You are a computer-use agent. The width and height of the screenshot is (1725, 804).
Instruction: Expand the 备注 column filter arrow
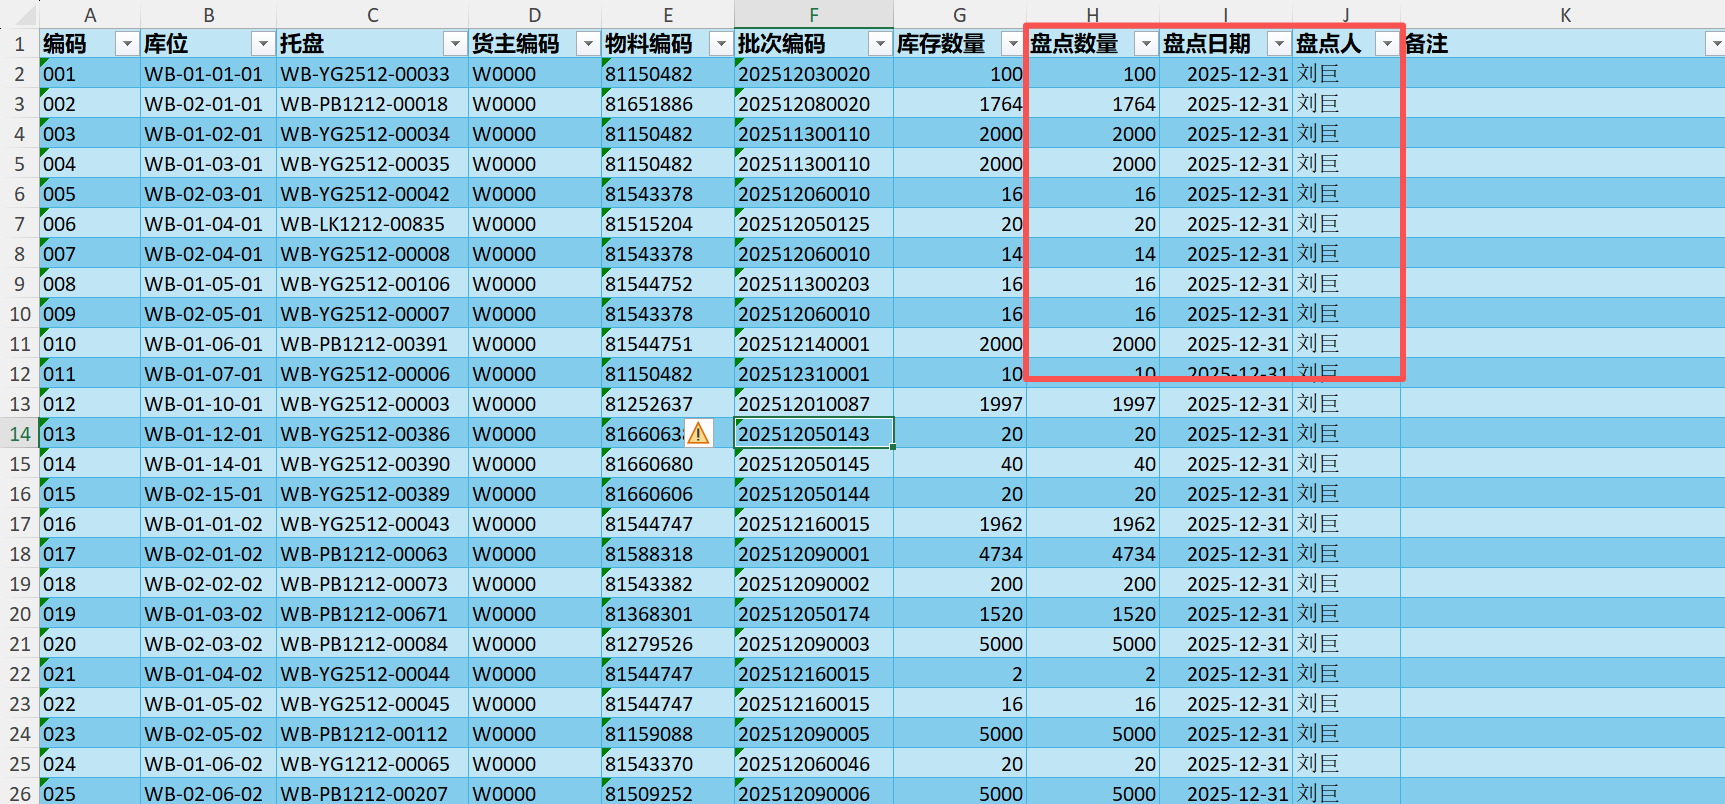[x=1715, y=44]
